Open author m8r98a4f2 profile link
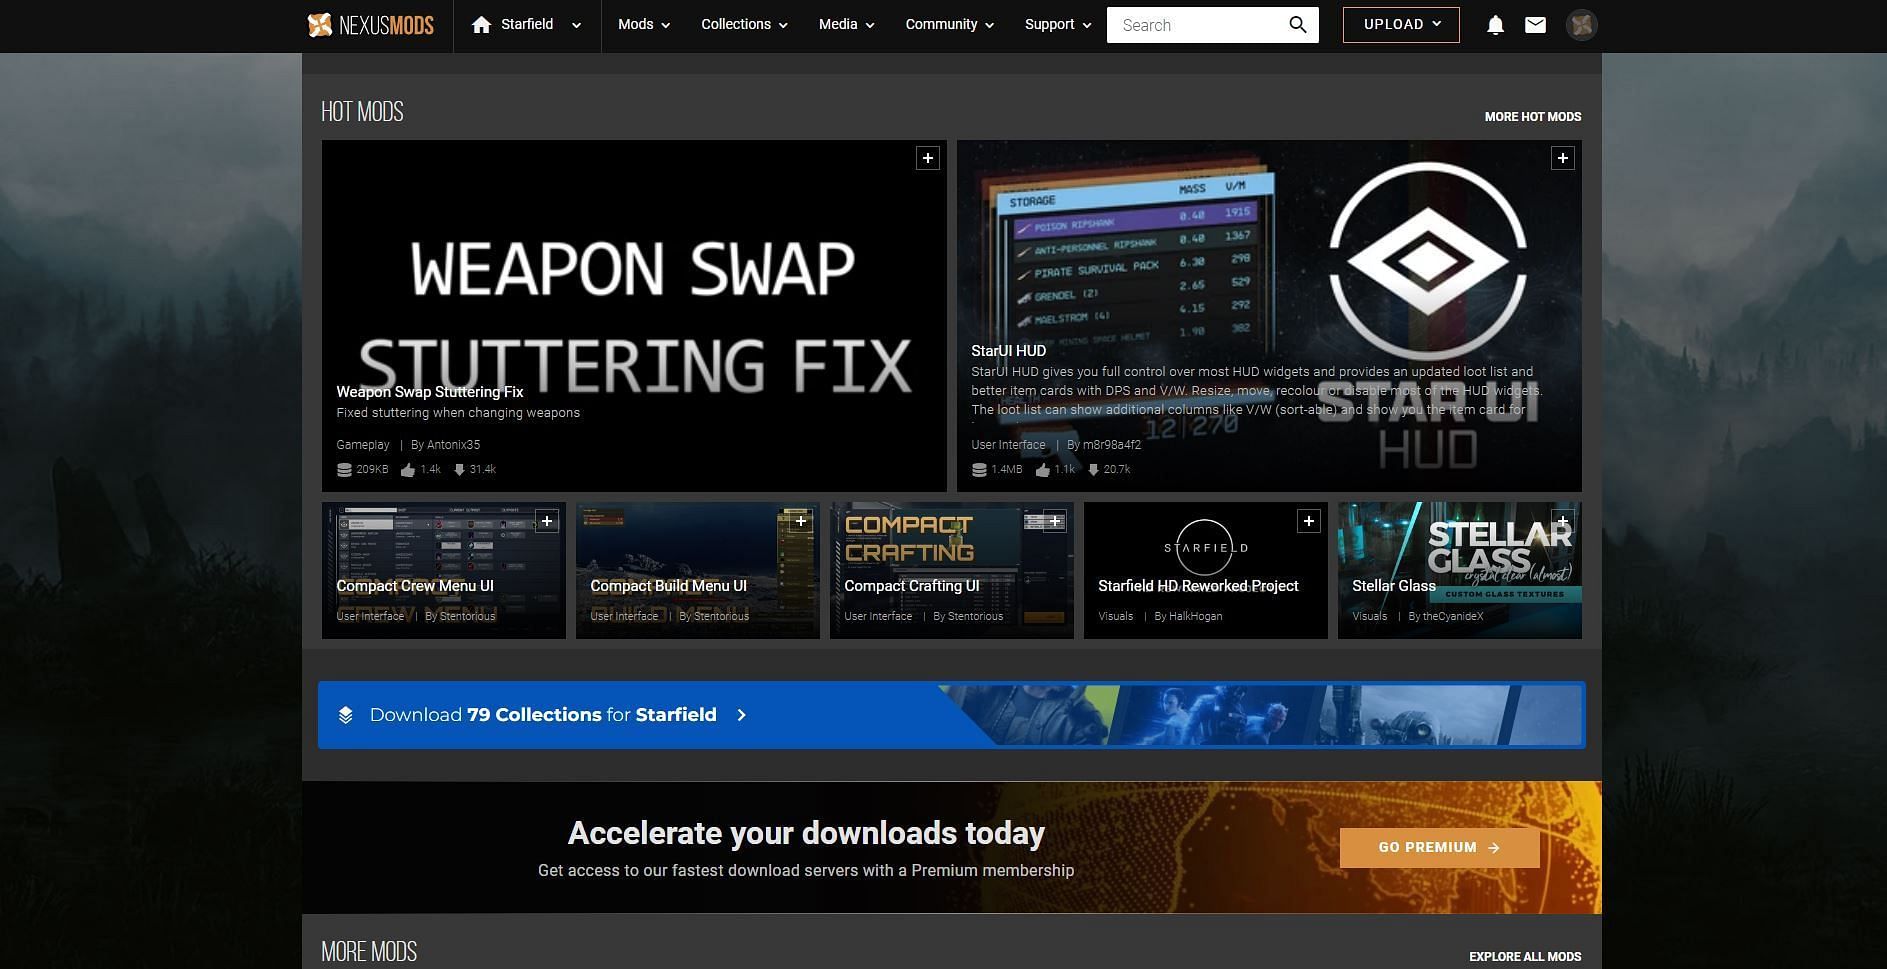This screenshot has width=1887, height=969. (x=1111, y=445)
